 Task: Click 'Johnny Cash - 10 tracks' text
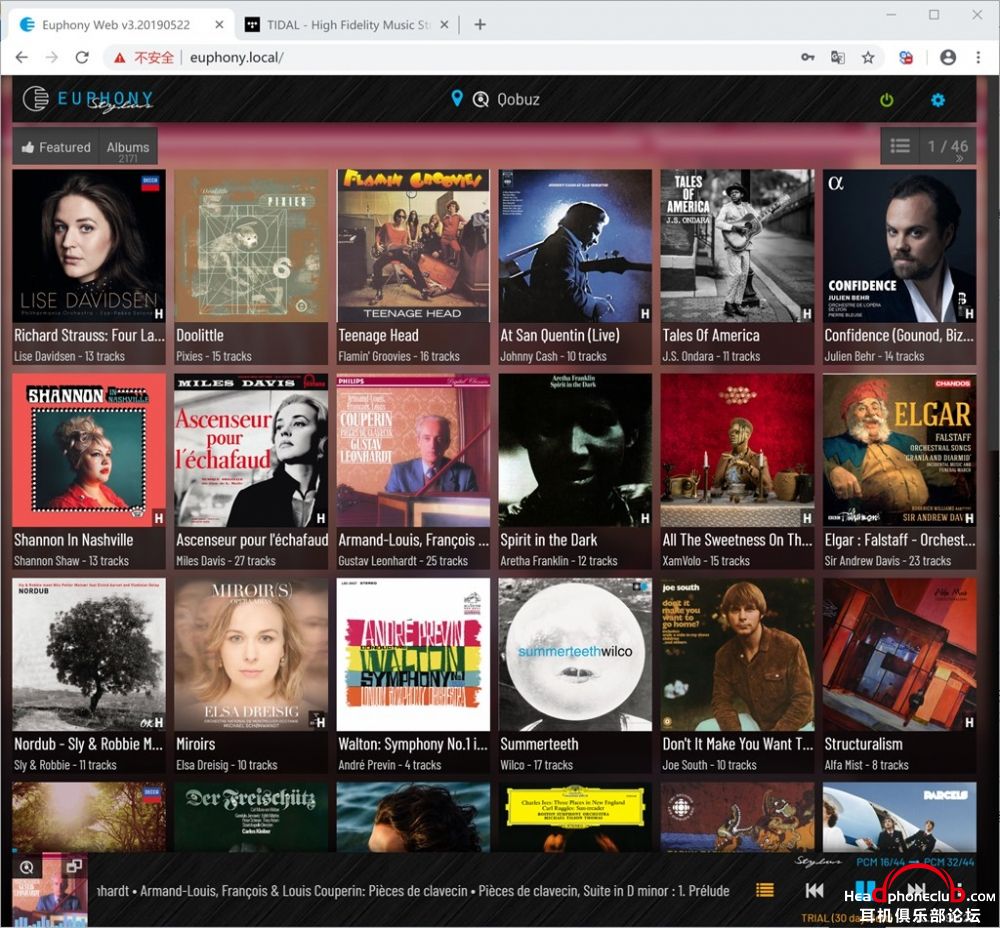(x=553, y=357)
